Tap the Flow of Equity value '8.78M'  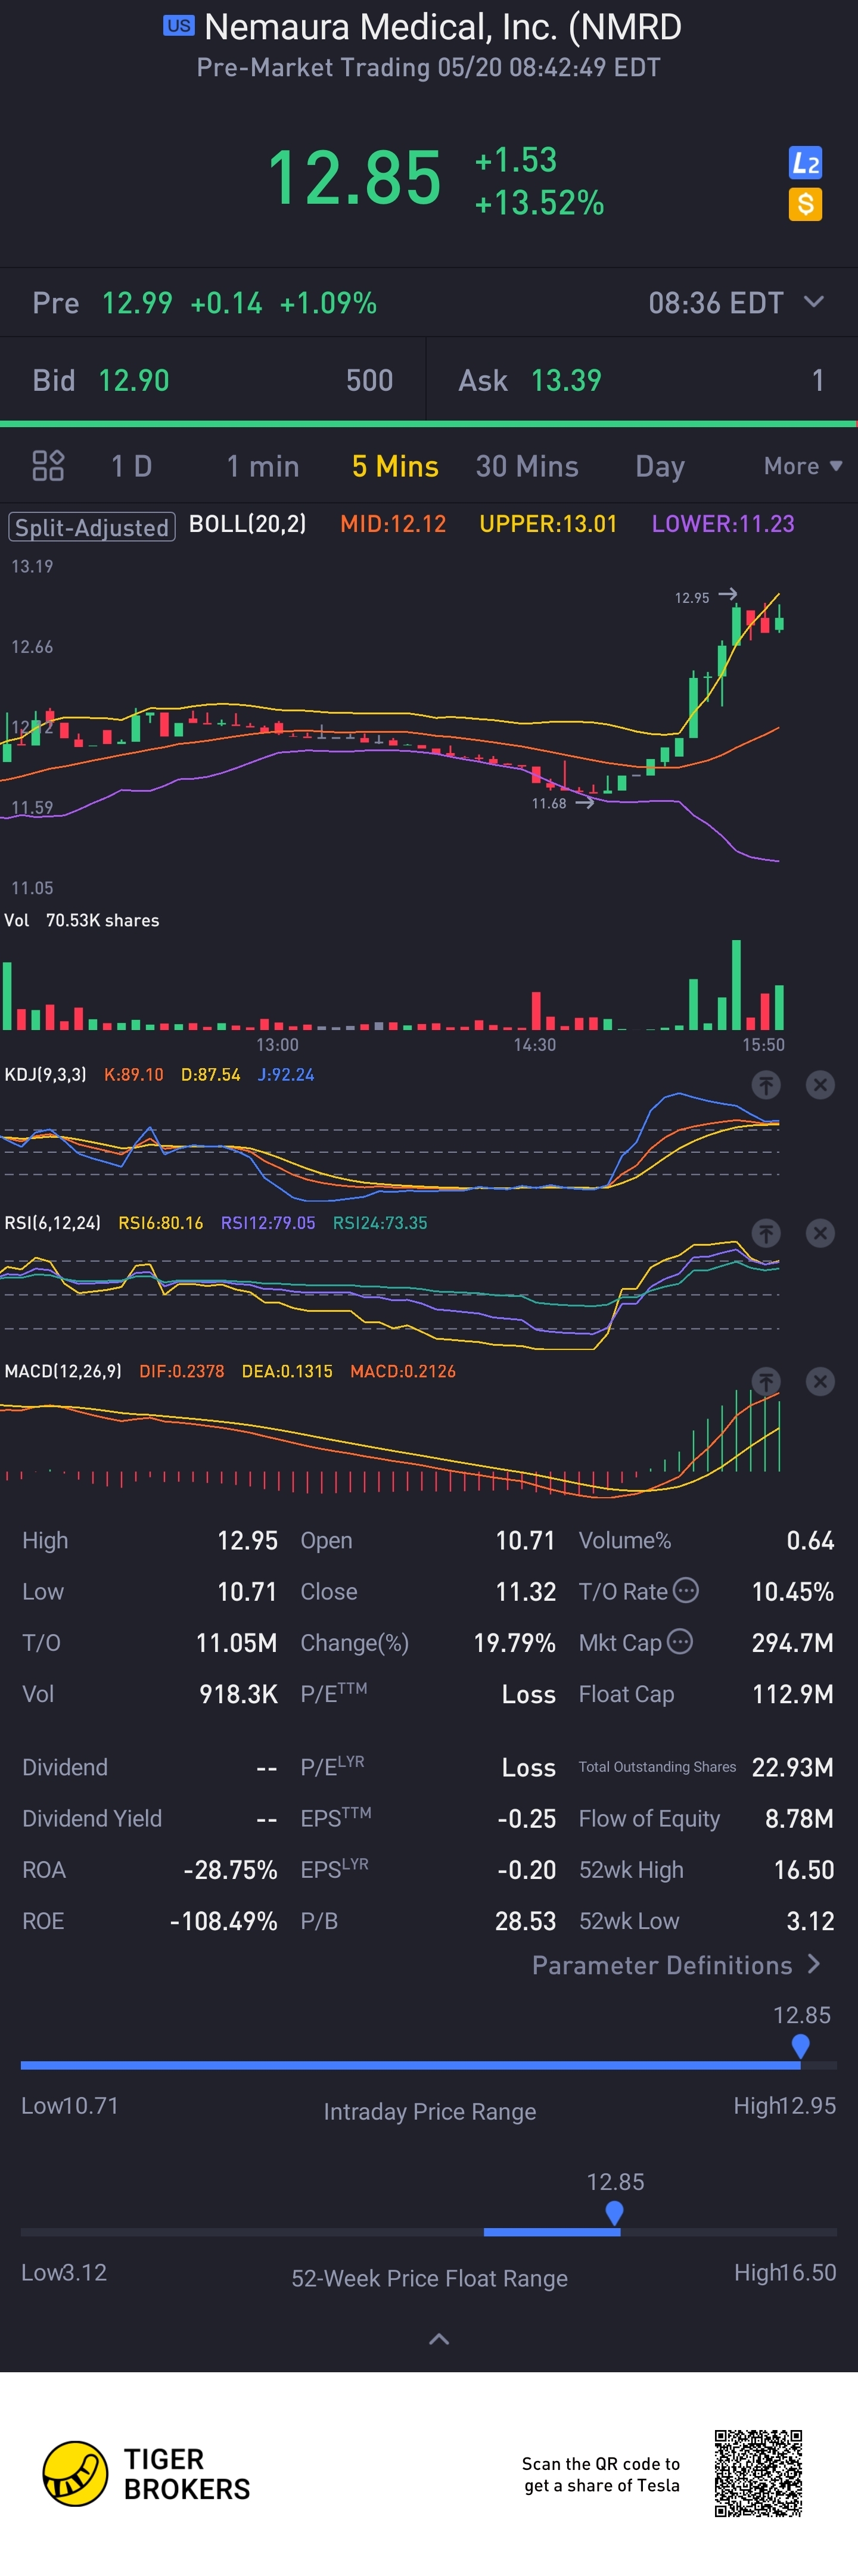[800, 1818]
